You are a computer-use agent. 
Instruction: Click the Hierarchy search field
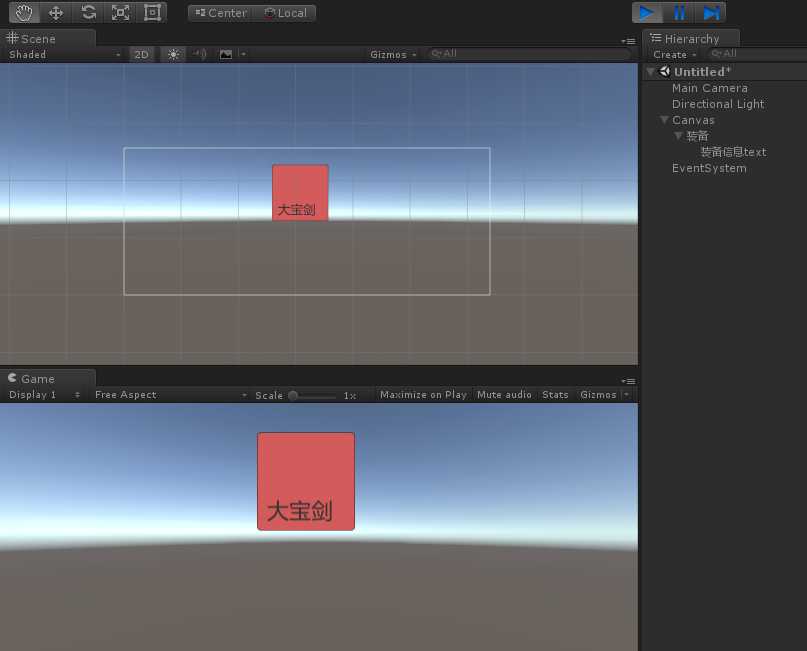click(x=757, y=54)
